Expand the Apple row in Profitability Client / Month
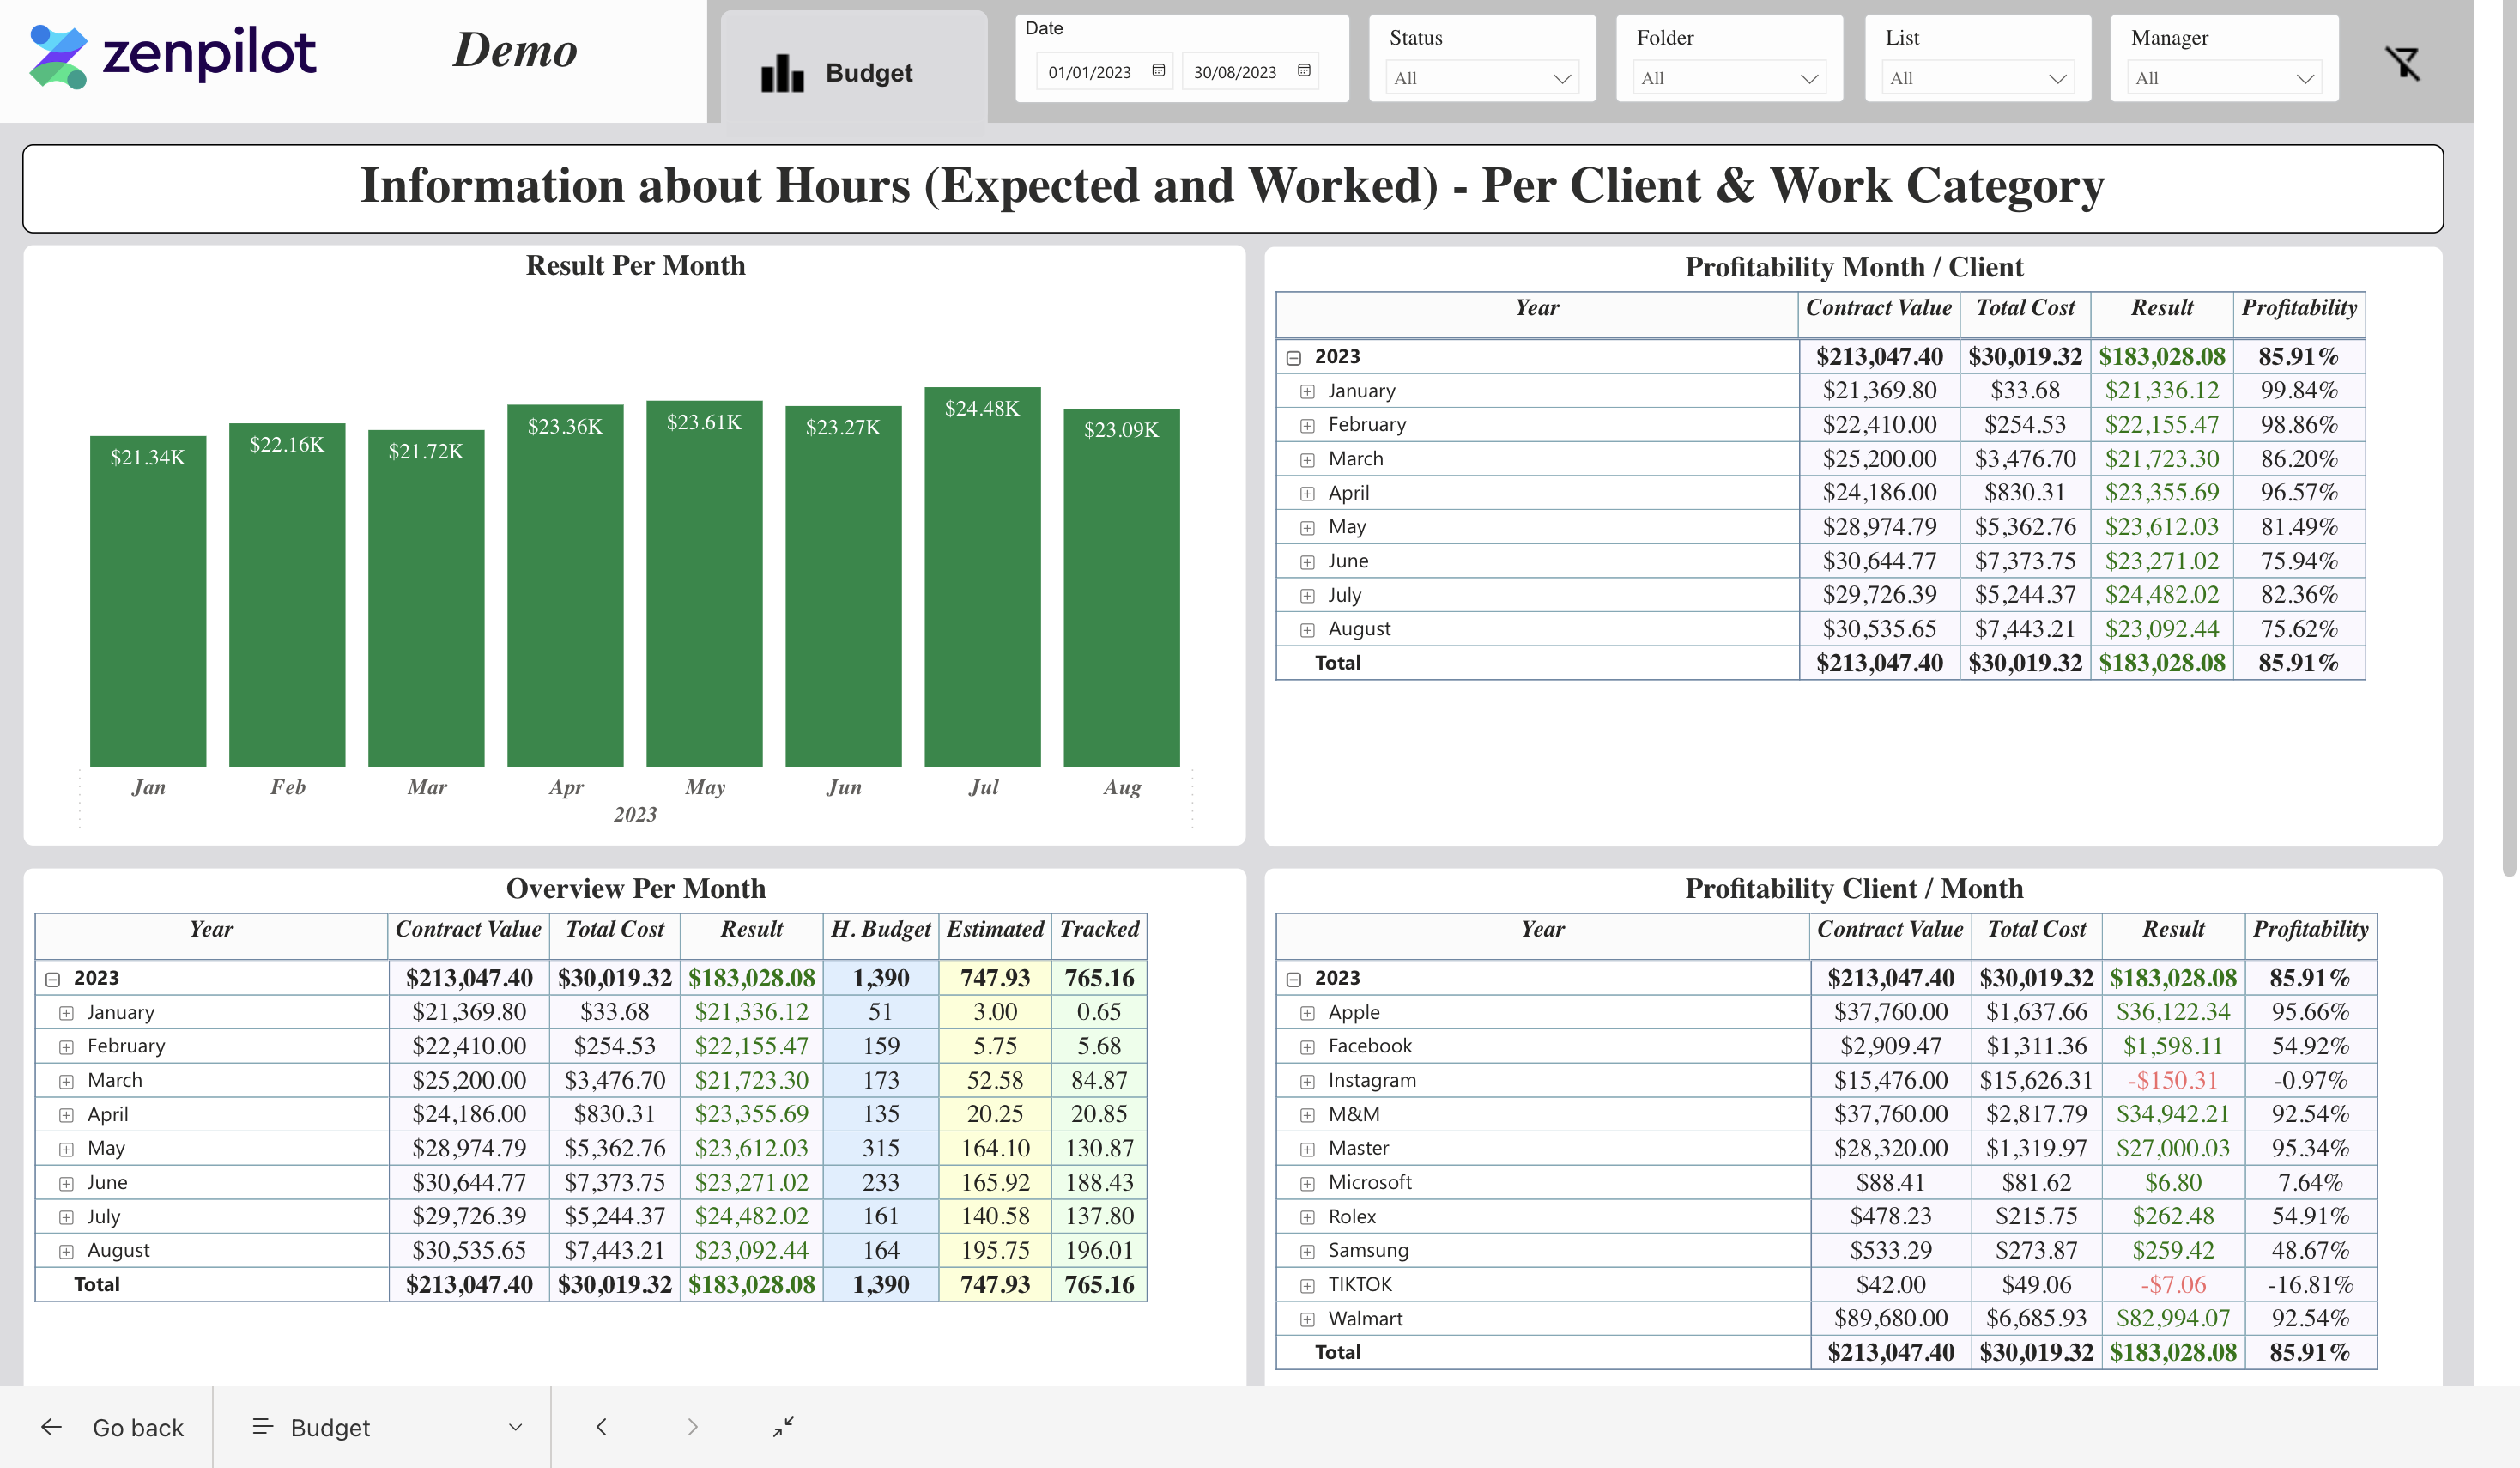 pos(1307,1012)
